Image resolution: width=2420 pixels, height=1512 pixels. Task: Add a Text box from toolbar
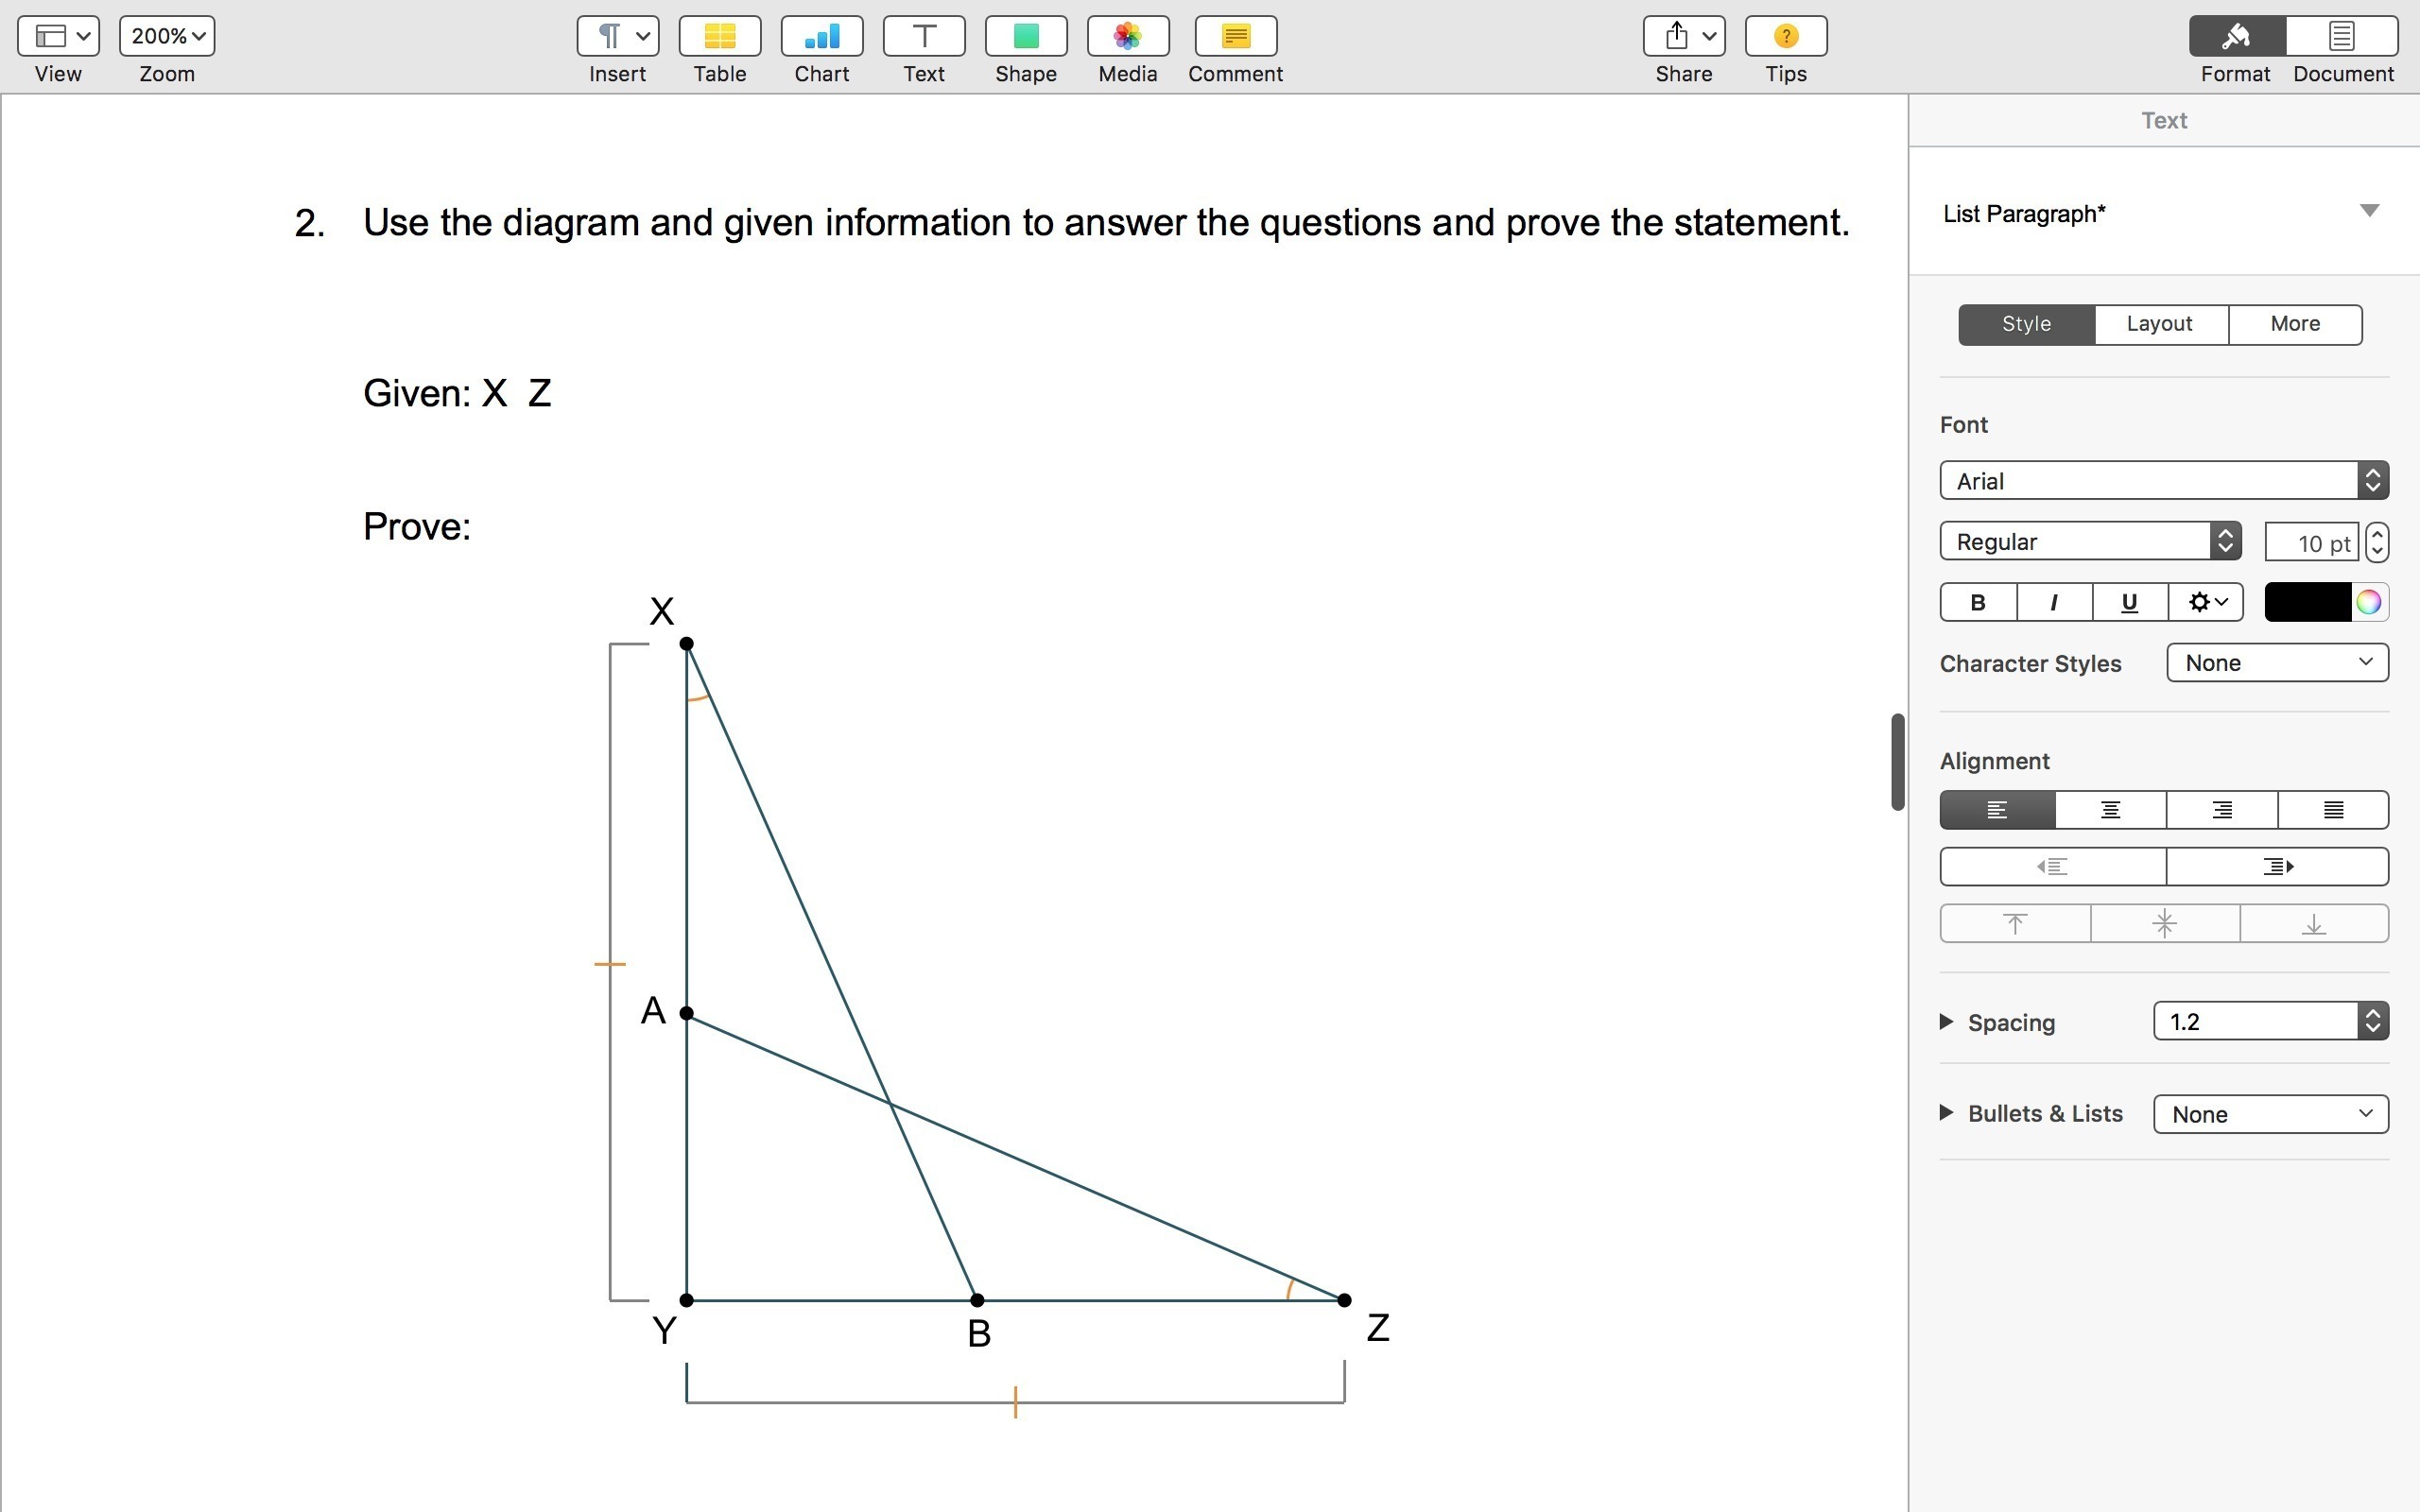click(923, 37)
